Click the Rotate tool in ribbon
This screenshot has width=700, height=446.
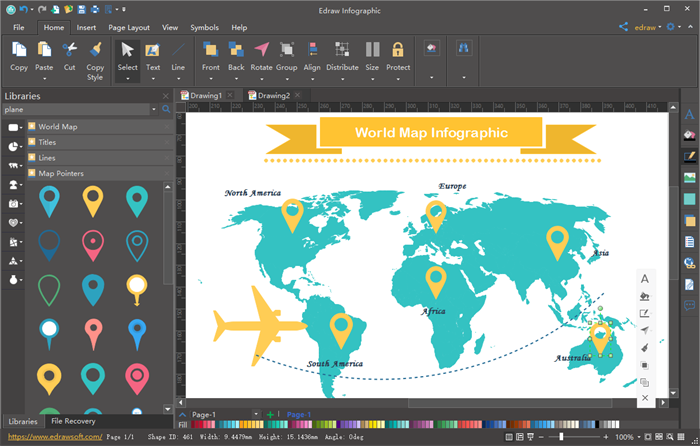[x=261, y=50]
